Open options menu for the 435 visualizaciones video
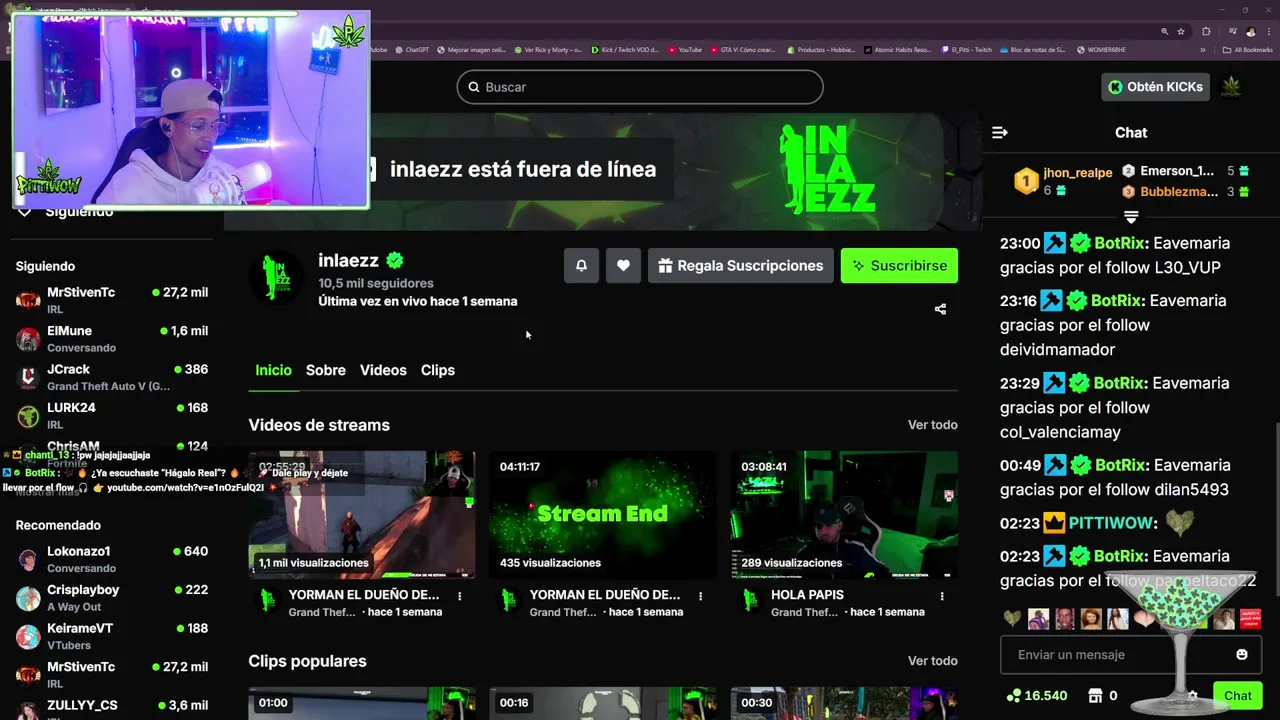 (701, 596)
